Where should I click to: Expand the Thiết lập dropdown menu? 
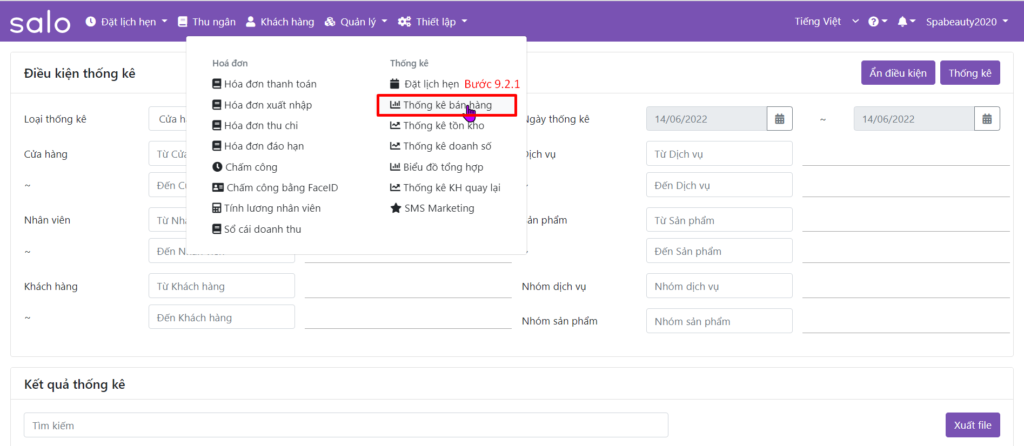(432, 22)
